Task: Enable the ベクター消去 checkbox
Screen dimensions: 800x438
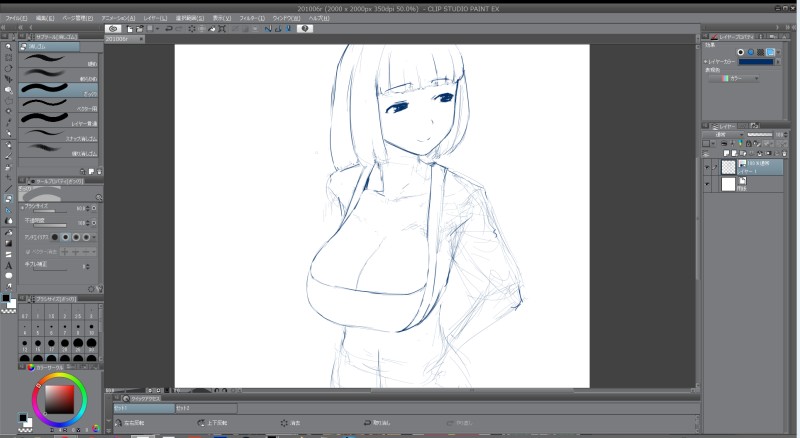Action: pos(28,252)
